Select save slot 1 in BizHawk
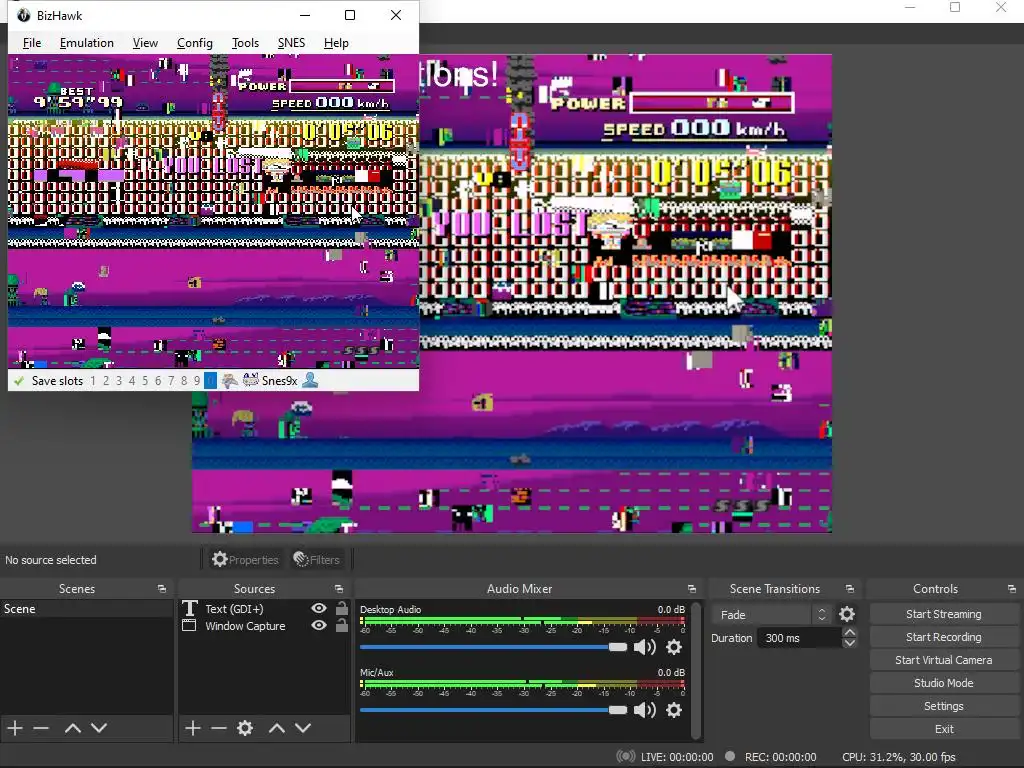Viewport: 1024px width, 768px height. point(93,381)
